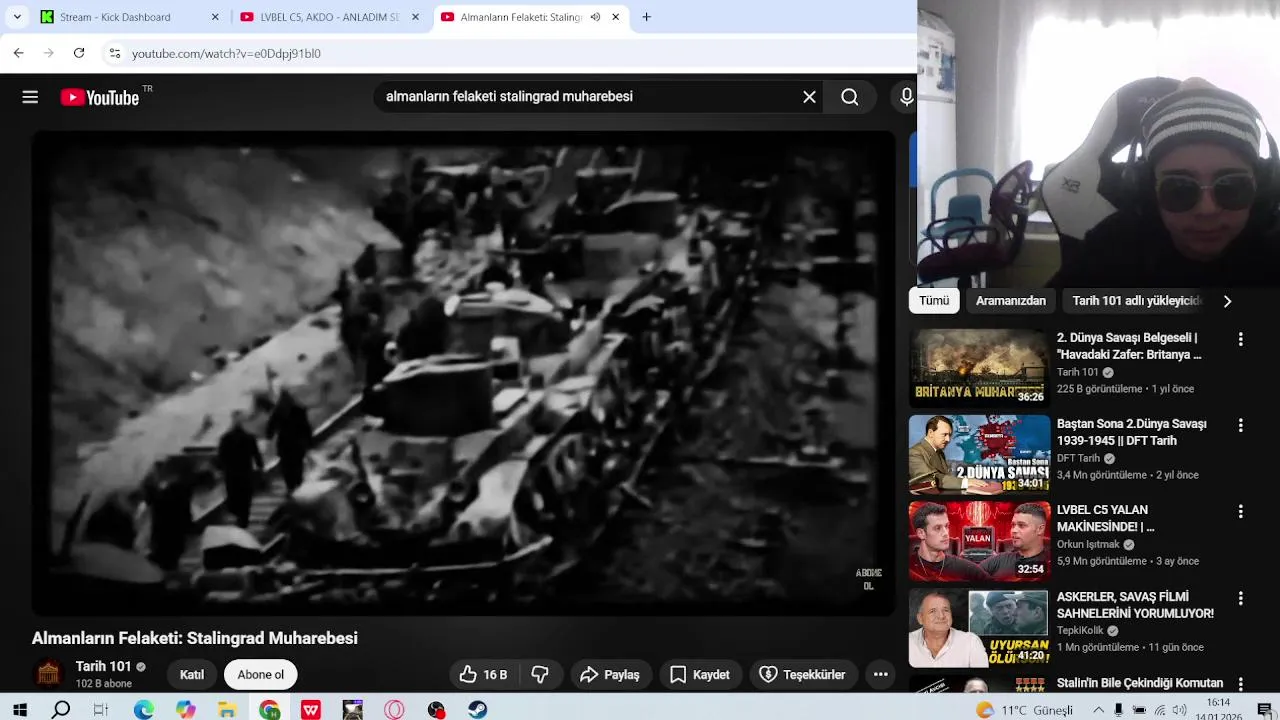The width and height of the screenshot is (1280, 720).
Task: Open the Paylaş share dialog
Action: coord(610,675)
